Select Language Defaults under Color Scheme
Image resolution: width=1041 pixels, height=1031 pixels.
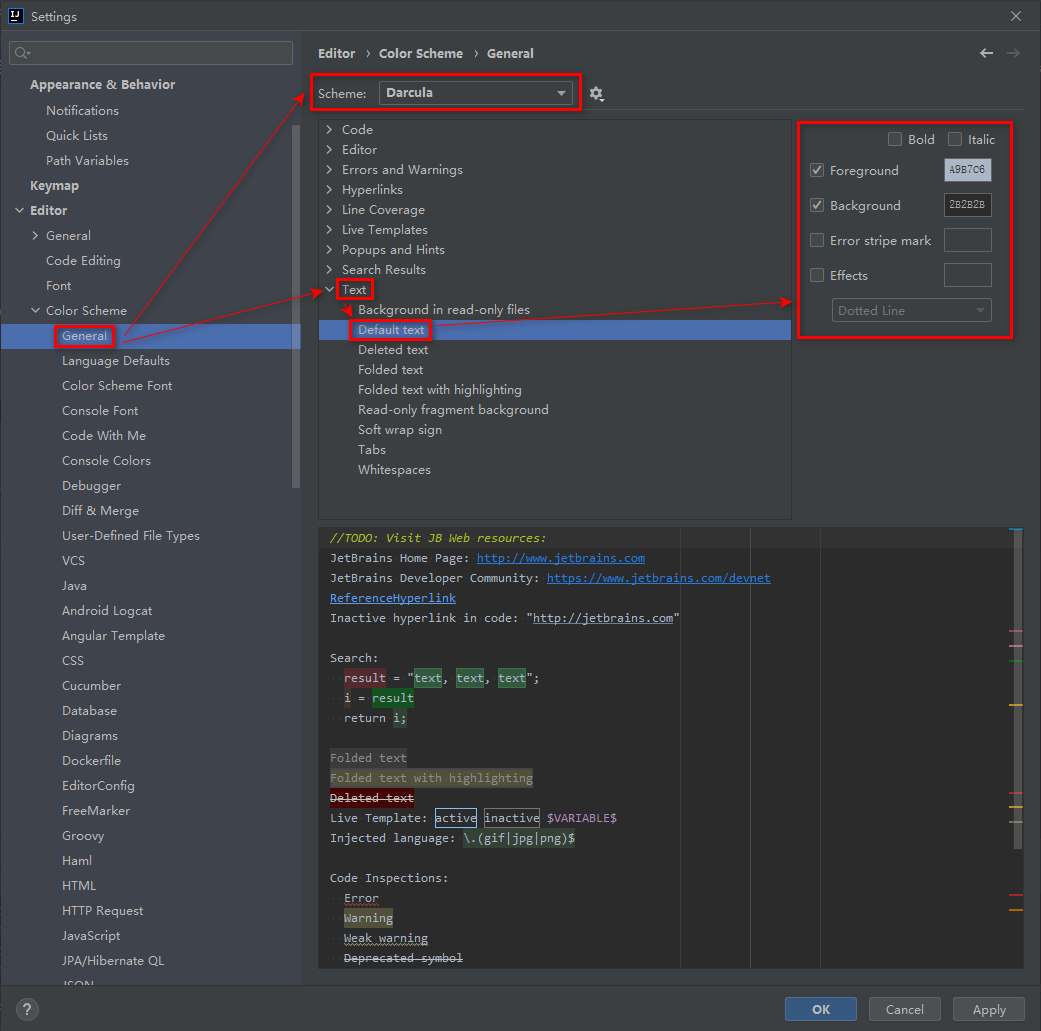pyautogui.click(x=116, y=360)
